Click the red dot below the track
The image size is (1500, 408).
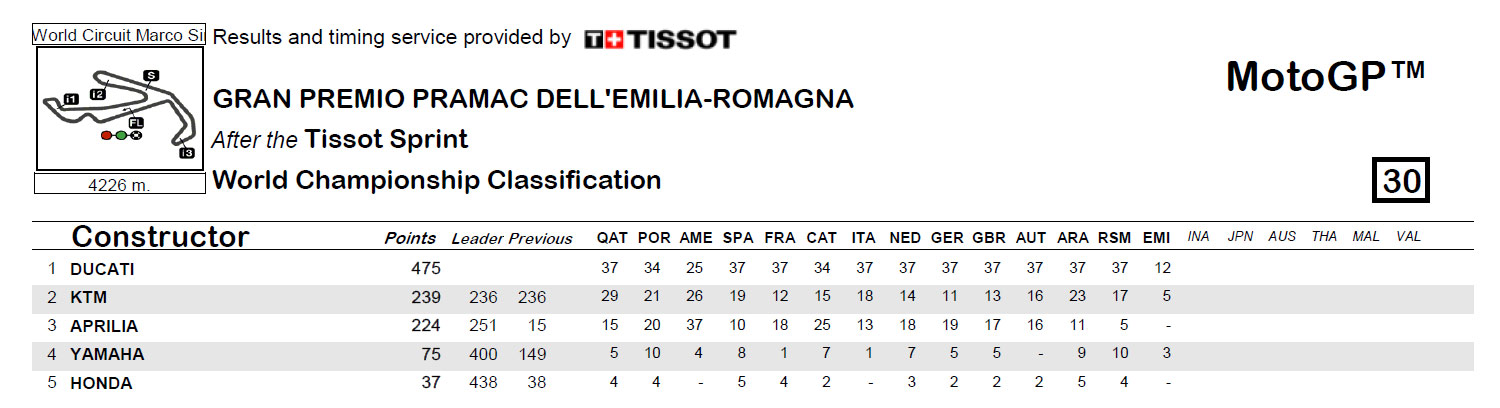[106, 135]
